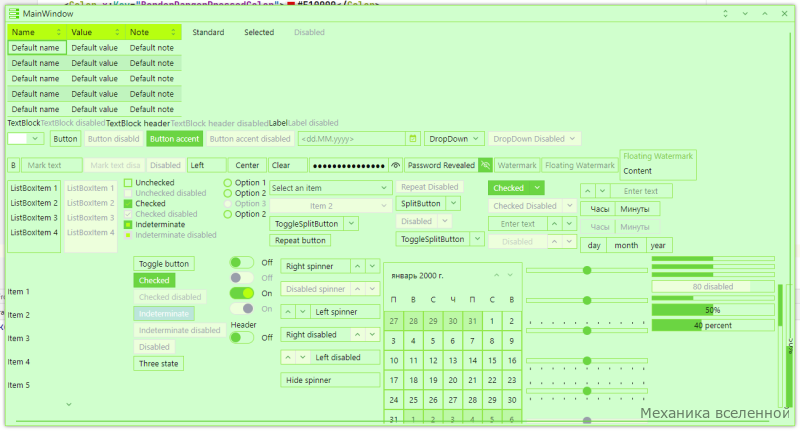Select day 22 in the calendar
The image size is (800, 431).
[492, 381]
